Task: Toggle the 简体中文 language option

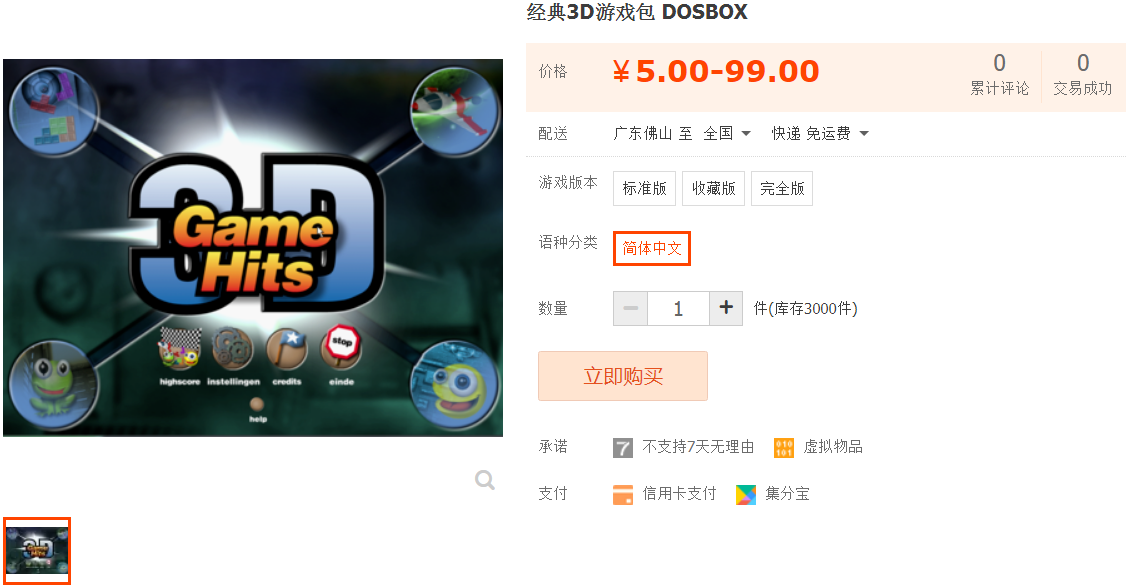Action: click(x=652, y=248)
